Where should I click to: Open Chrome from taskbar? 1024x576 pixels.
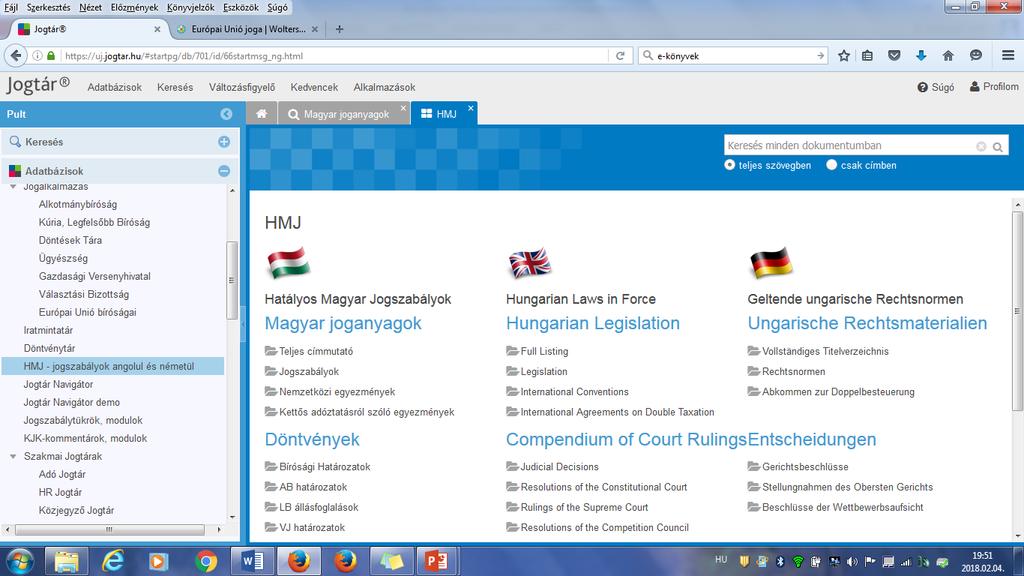(206, 562)
